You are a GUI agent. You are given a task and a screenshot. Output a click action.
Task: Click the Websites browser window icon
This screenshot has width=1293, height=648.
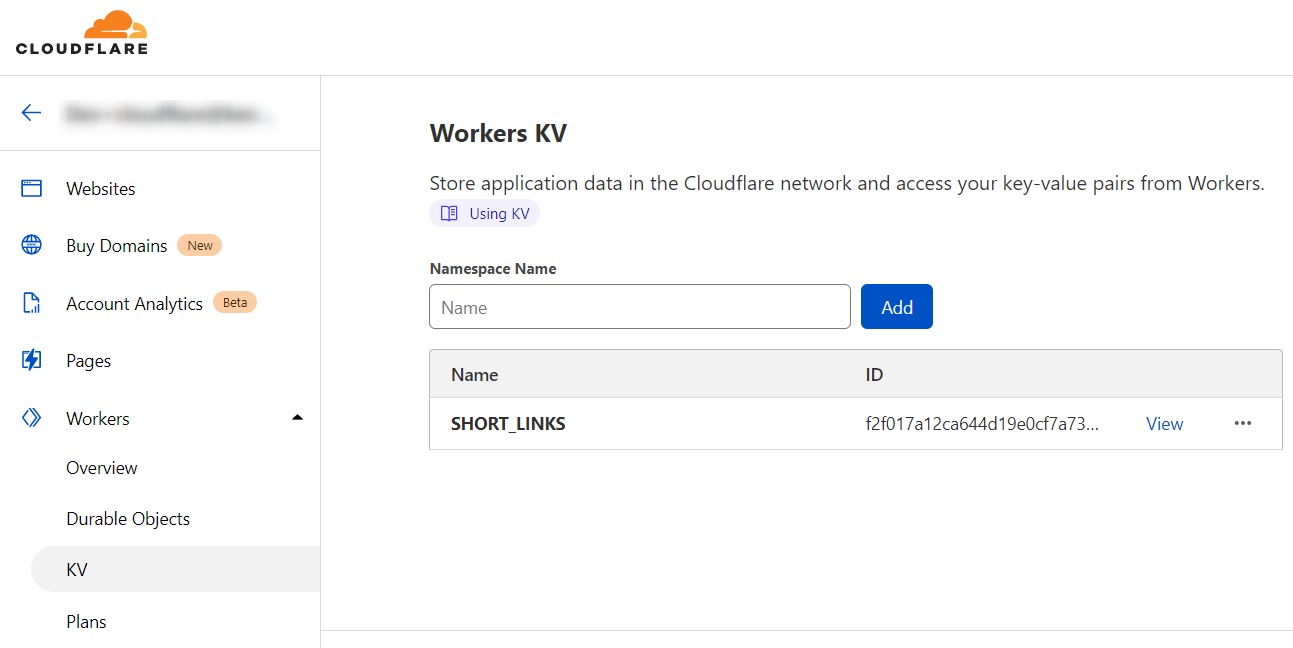32,188
